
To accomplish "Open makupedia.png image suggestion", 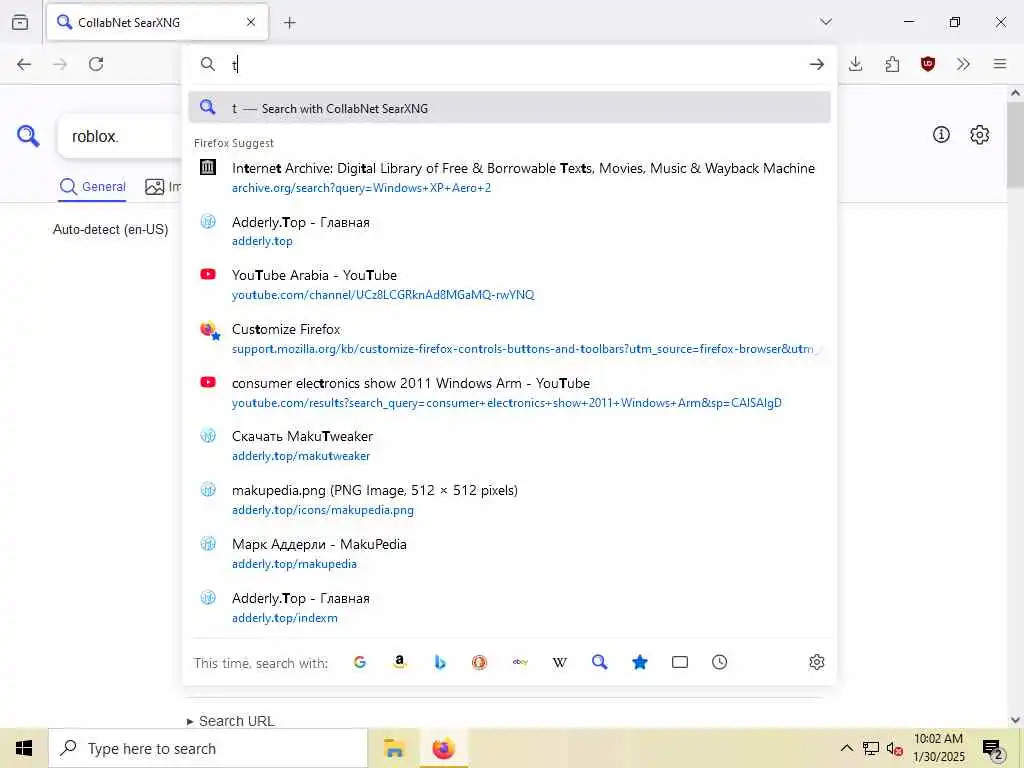I will tap(509, 500).
